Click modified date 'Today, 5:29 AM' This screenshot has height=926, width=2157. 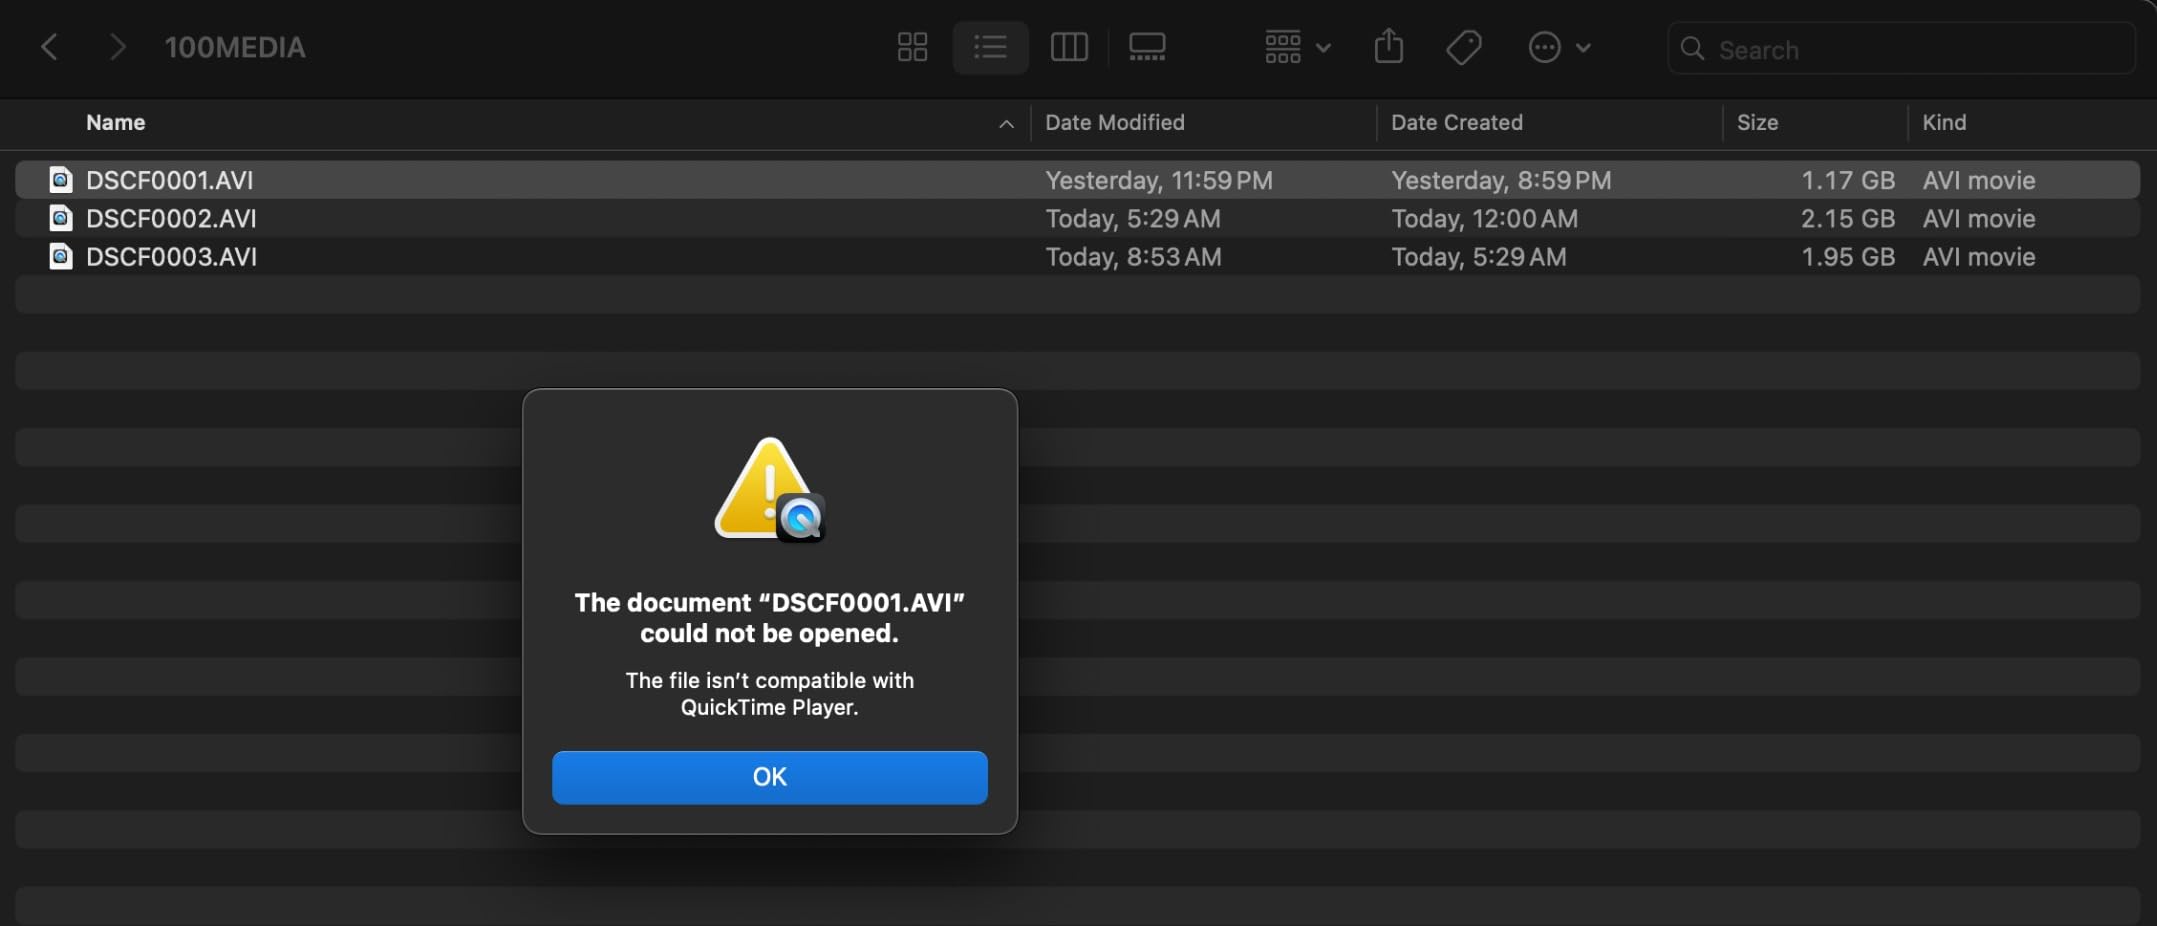[1133, 218]
